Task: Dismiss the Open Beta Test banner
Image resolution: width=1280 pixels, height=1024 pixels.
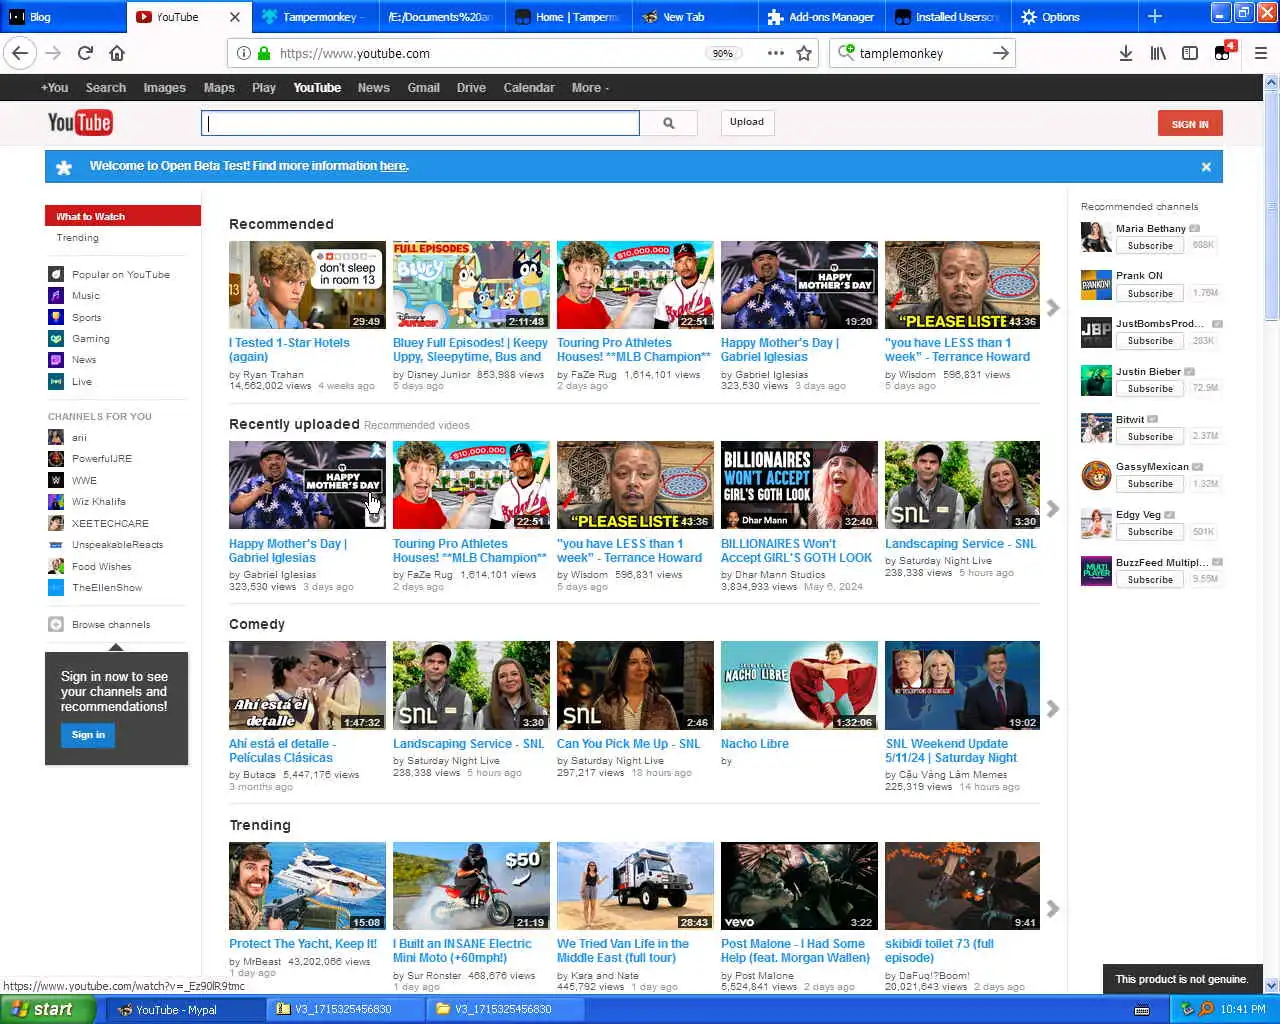Action: click(x=1206, y=167)
